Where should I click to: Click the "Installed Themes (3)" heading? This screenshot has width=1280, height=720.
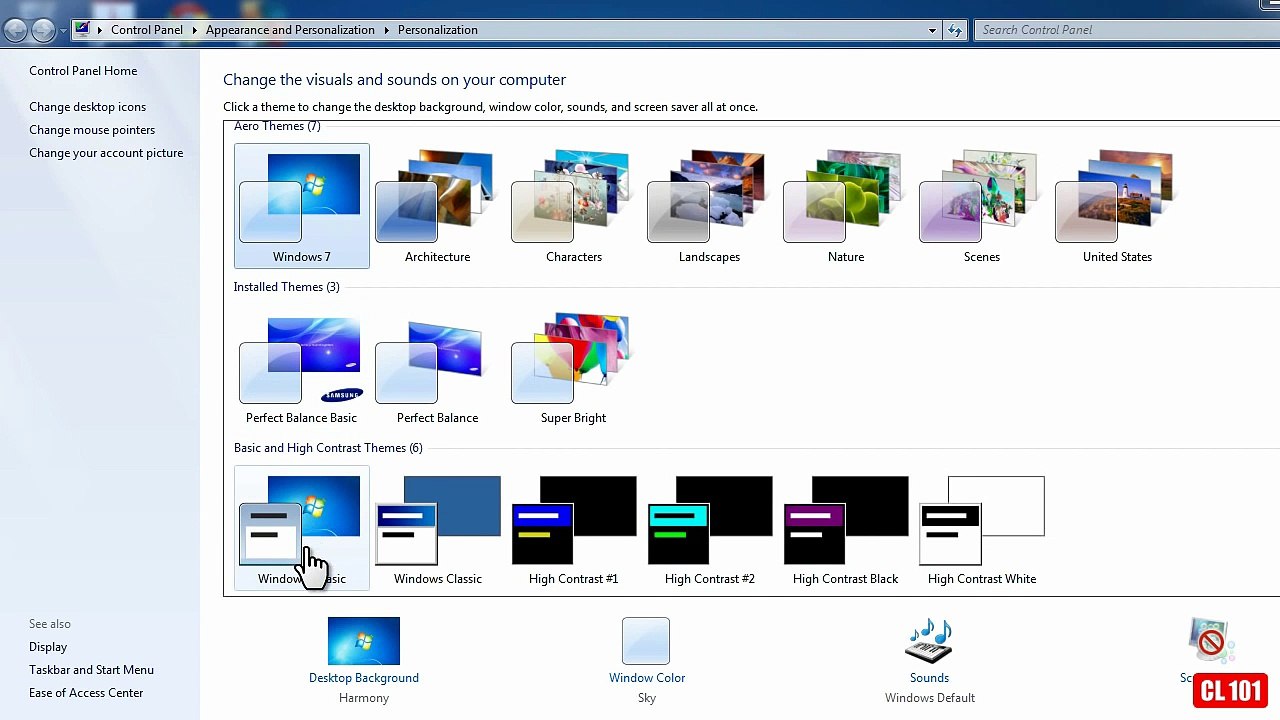click(286, 287)
